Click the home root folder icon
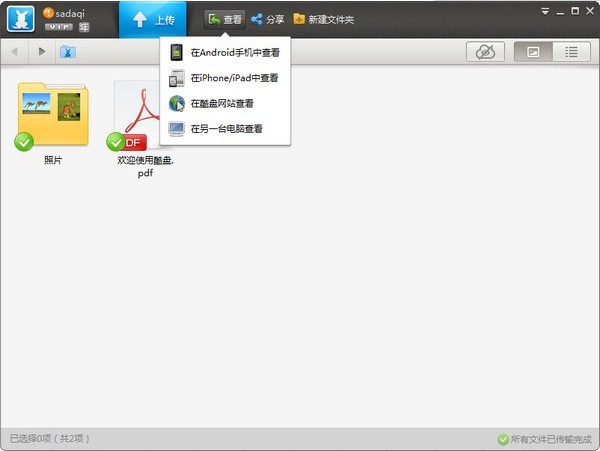Screen dimensions: 600x451 tap(68, 51)
